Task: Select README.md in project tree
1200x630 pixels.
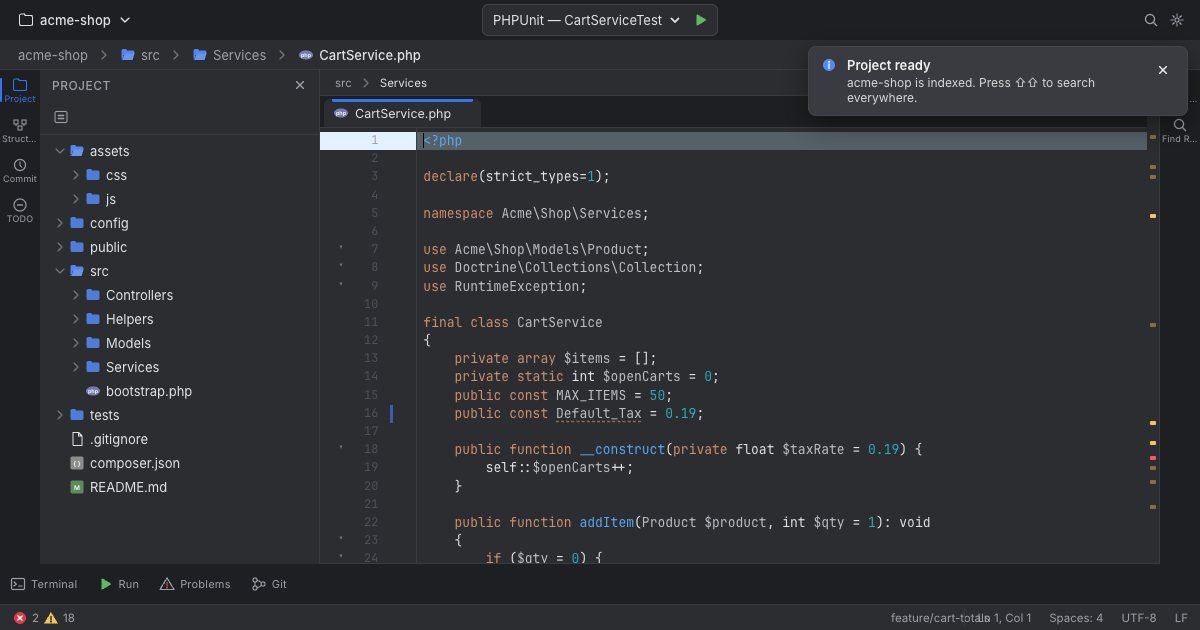Action: click(x=180, y=487)
